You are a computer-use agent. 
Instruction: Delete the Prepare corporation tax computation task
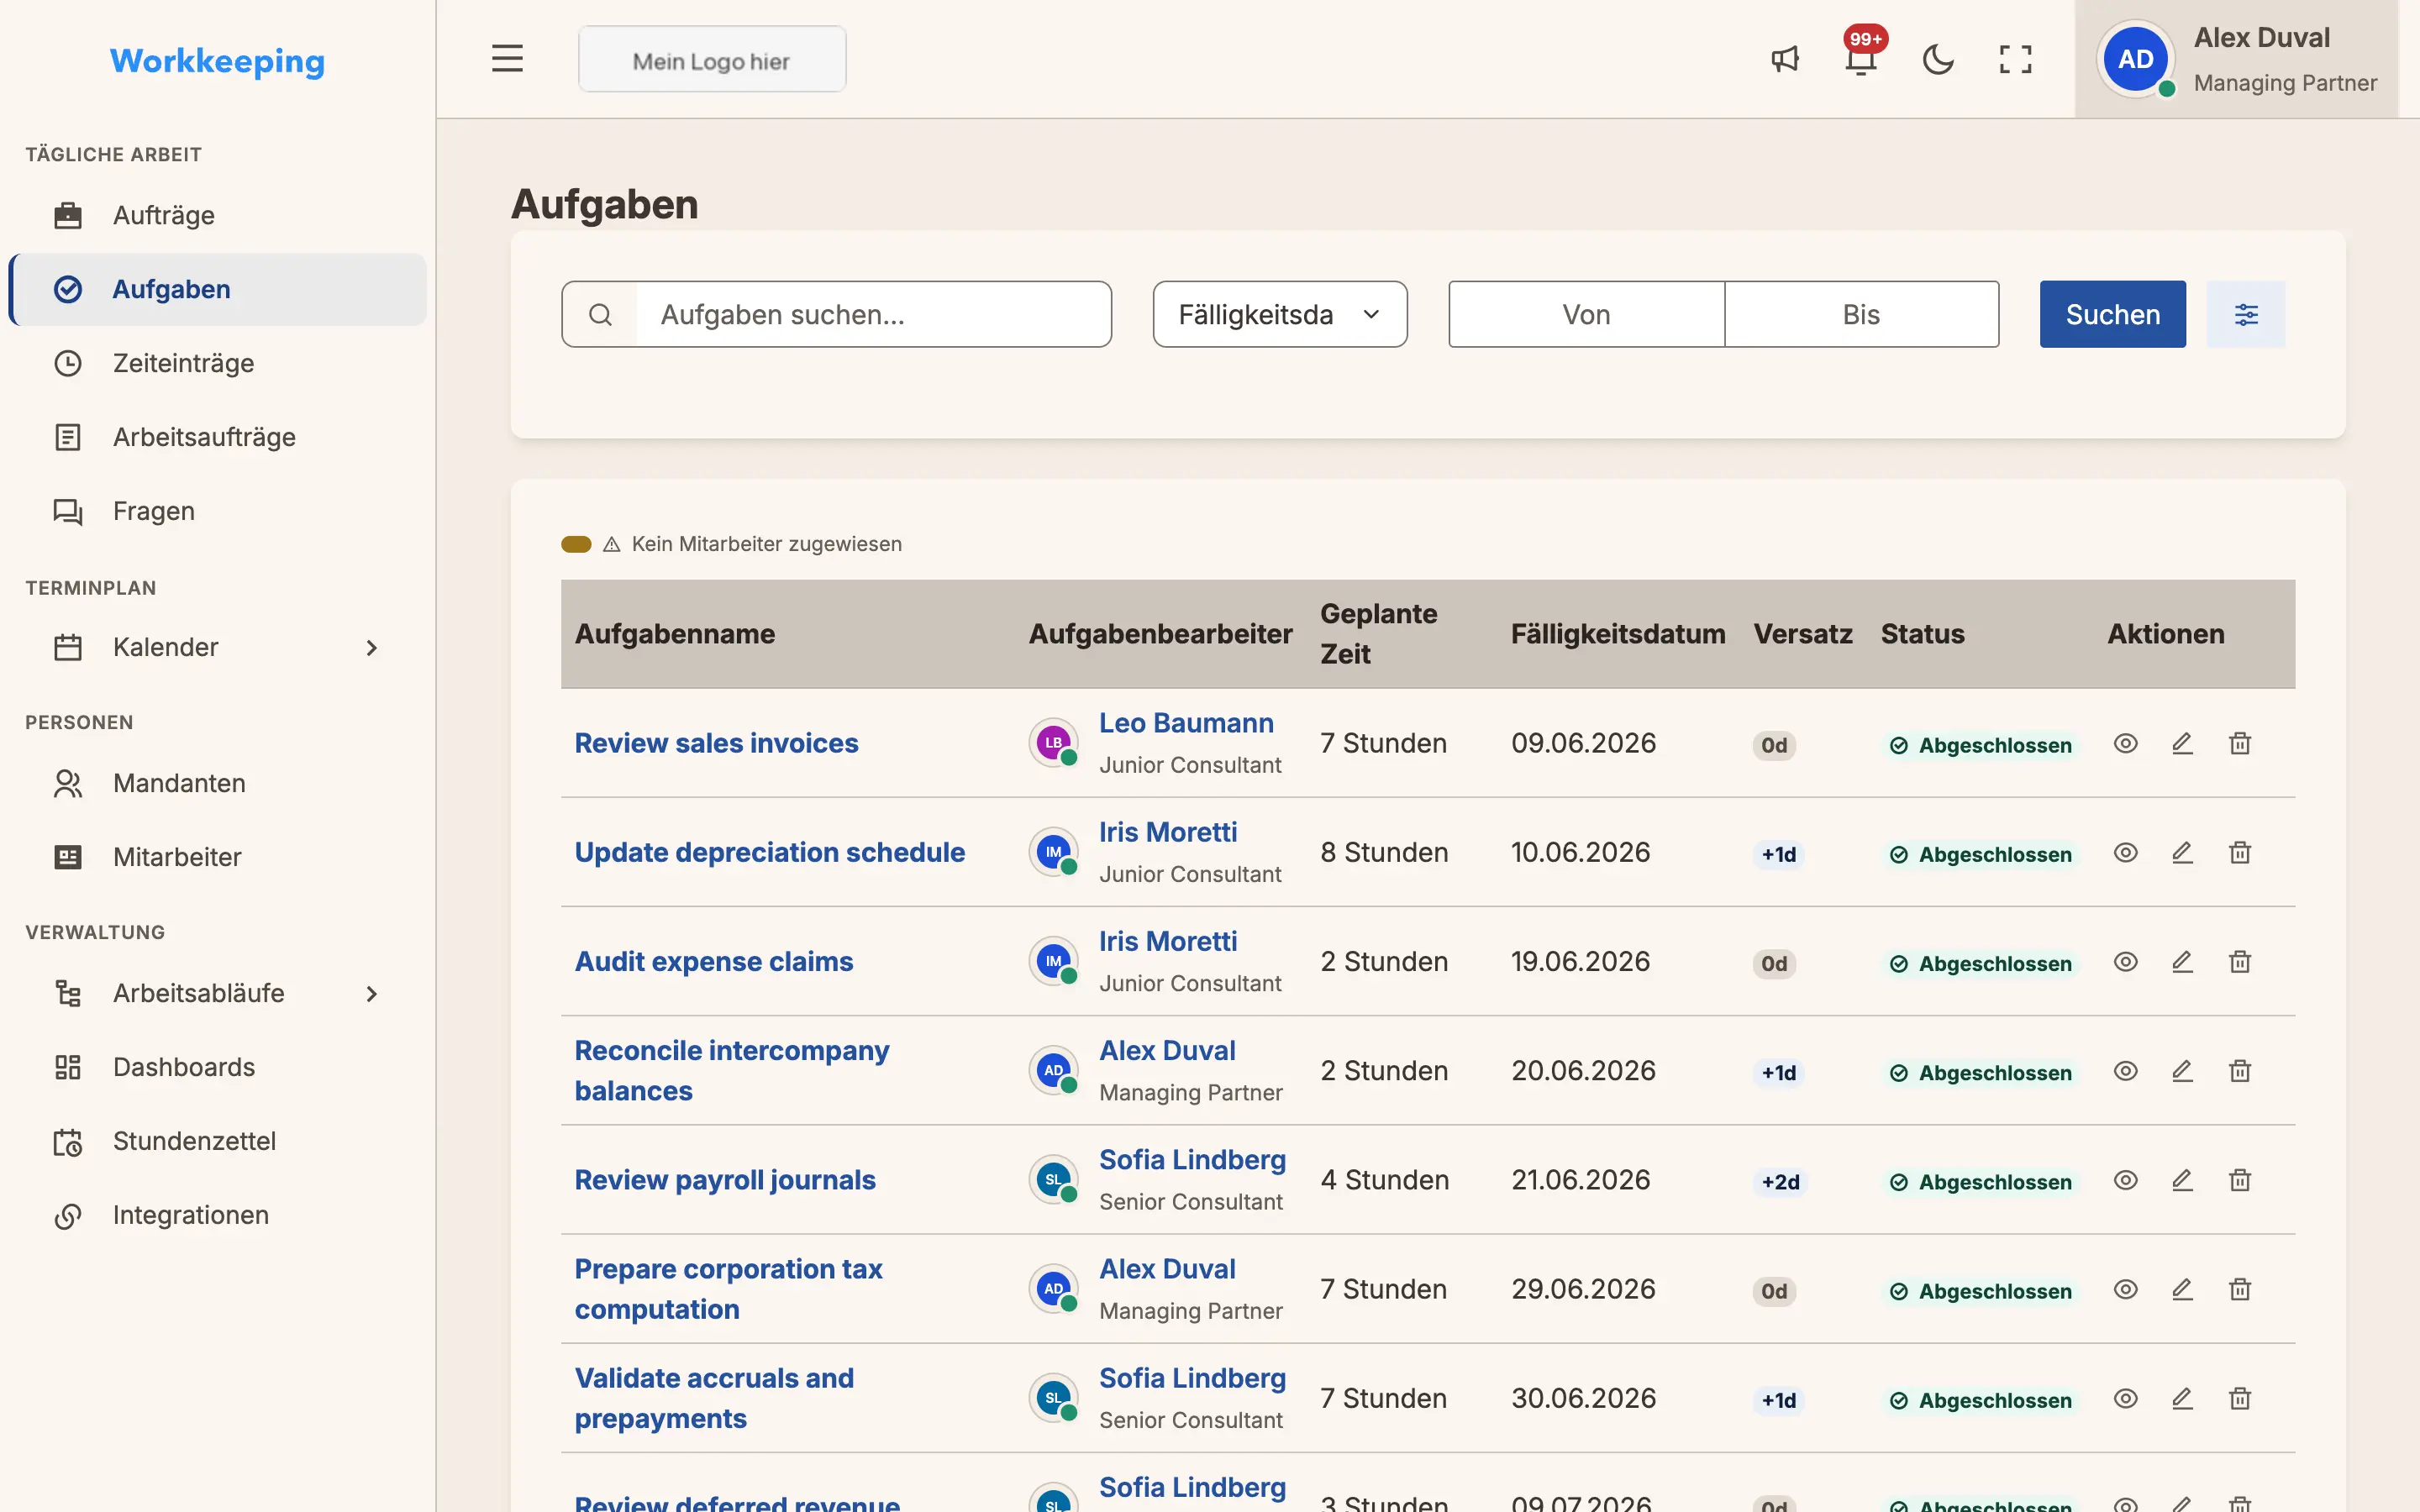point(2240,1289)
